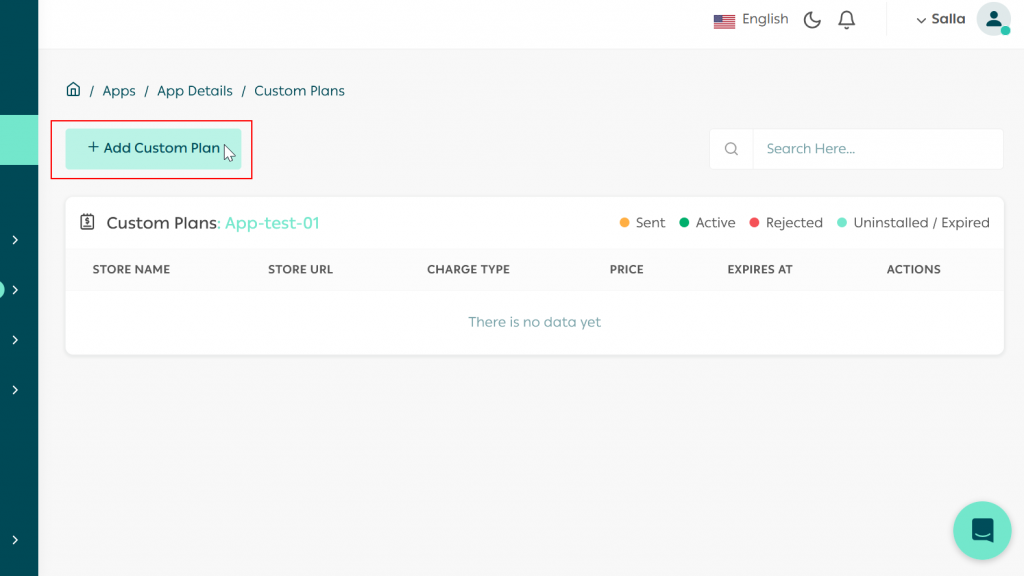1024x576 pixels.
Task: Click the dollar icon beside Custom Plans
Action: 88,222
